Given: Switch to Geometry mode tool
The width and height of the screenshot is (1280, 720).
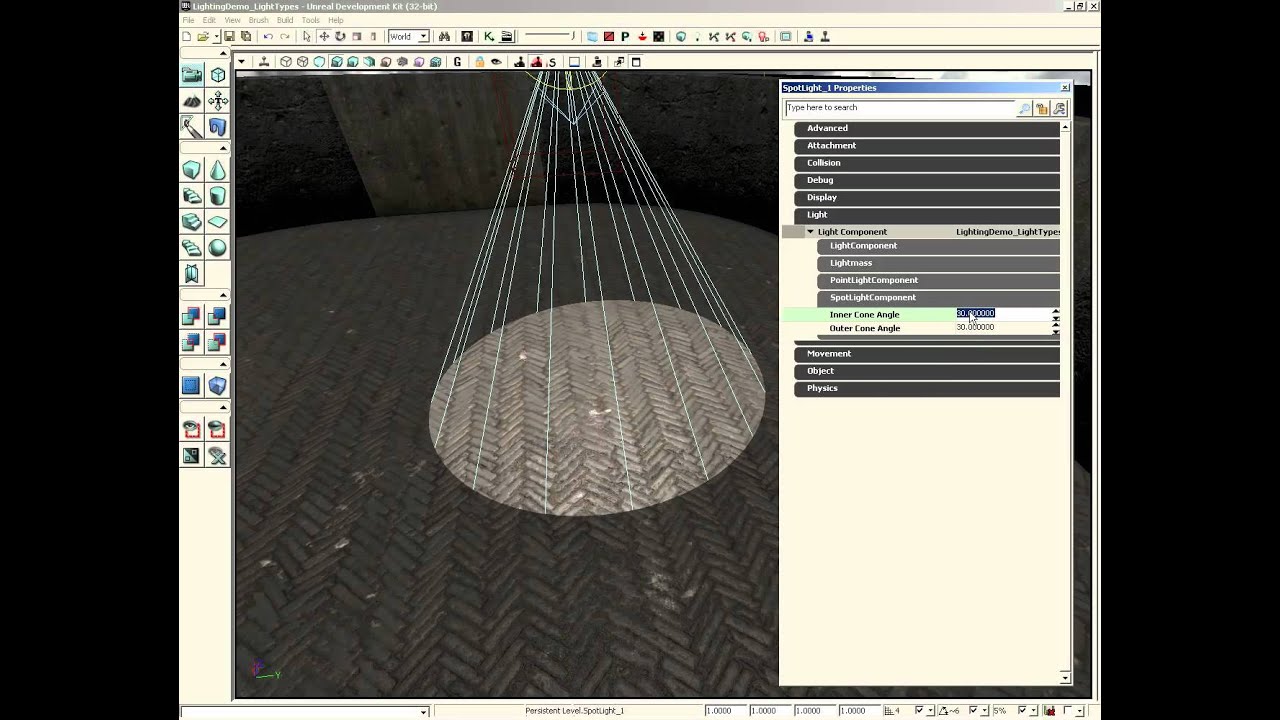Looking at the screenshot, I should click(217, 75).
